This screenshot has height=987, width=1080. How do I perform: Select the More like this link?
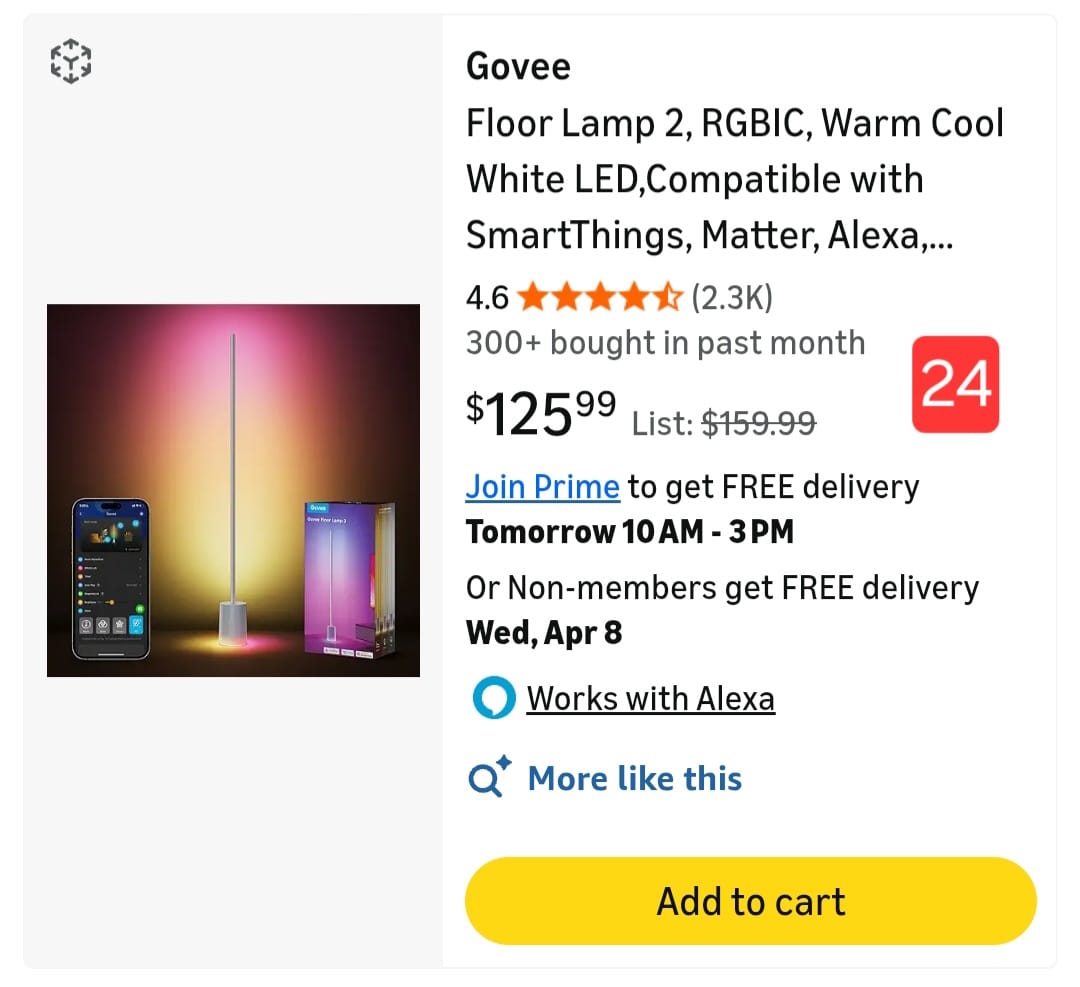point(634,778)
